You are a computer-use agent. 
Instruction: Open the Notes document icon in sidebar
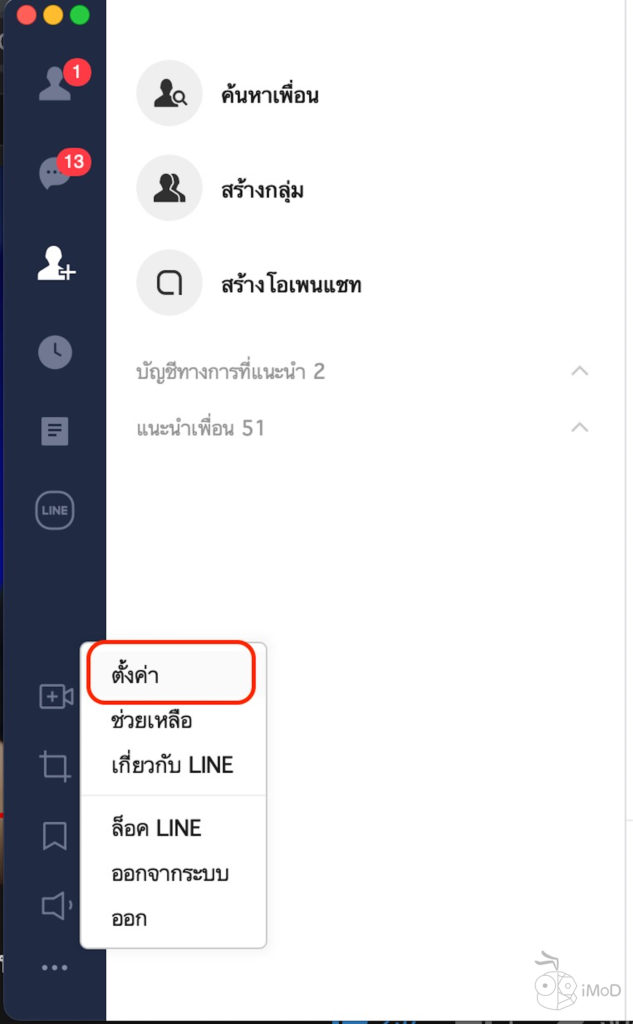tap(55, 431)
